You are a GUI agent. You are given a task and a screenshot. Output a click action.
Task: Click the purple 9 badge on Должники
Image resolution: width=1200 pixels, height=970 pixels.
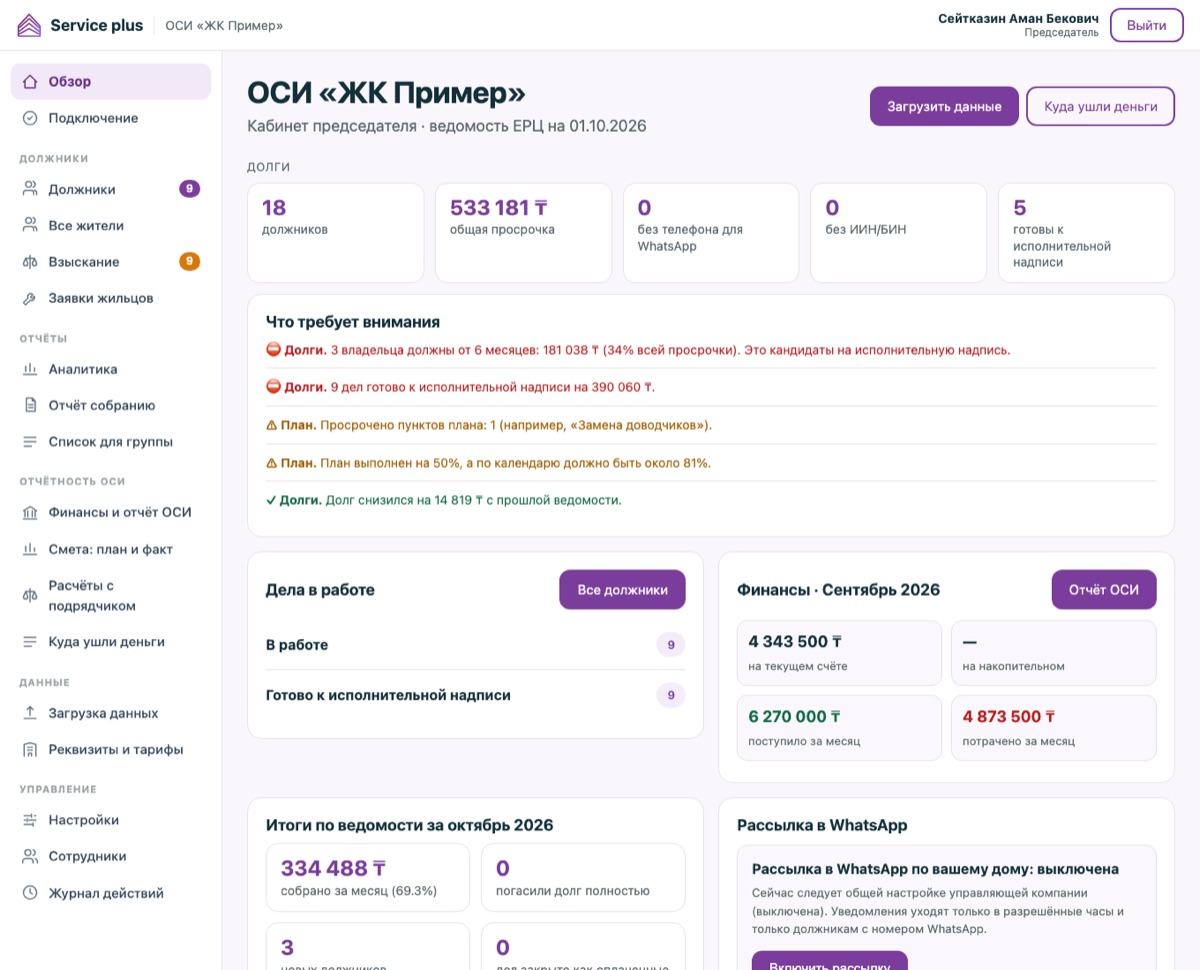[x=189, y=188]
